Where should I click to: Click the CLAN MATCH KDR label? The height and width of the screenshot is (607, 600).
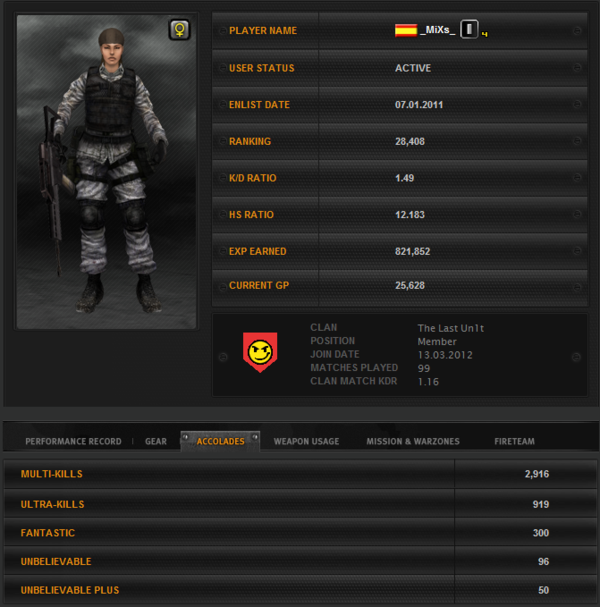point(353,381)
